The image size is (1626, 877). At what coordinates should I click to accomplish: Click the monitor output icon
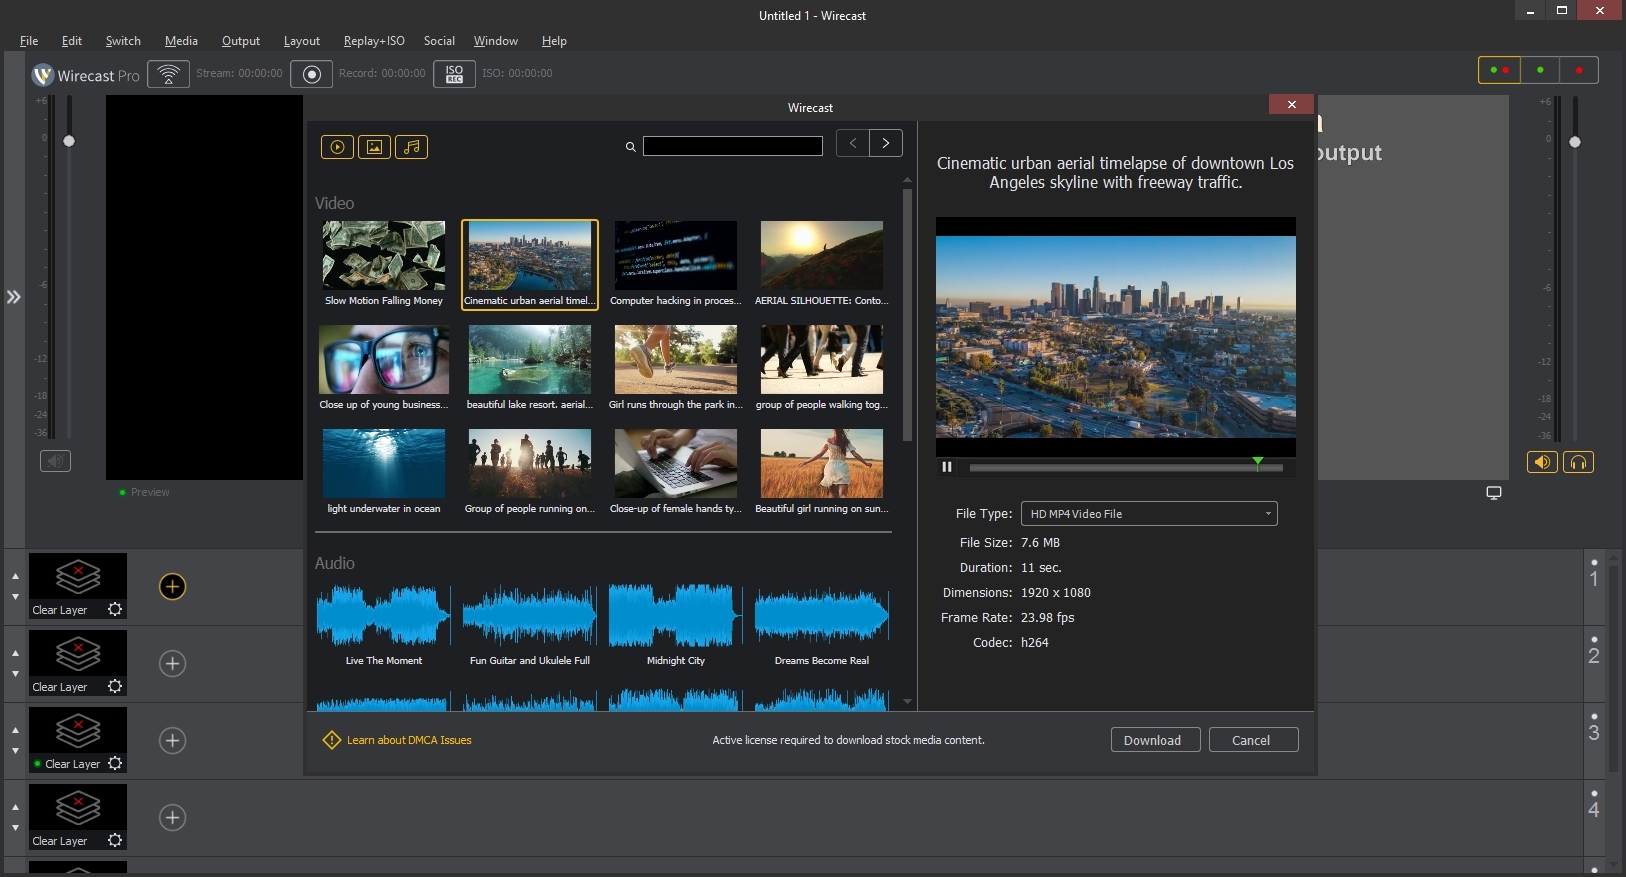pyautogui.click(x=1494, y=493)
